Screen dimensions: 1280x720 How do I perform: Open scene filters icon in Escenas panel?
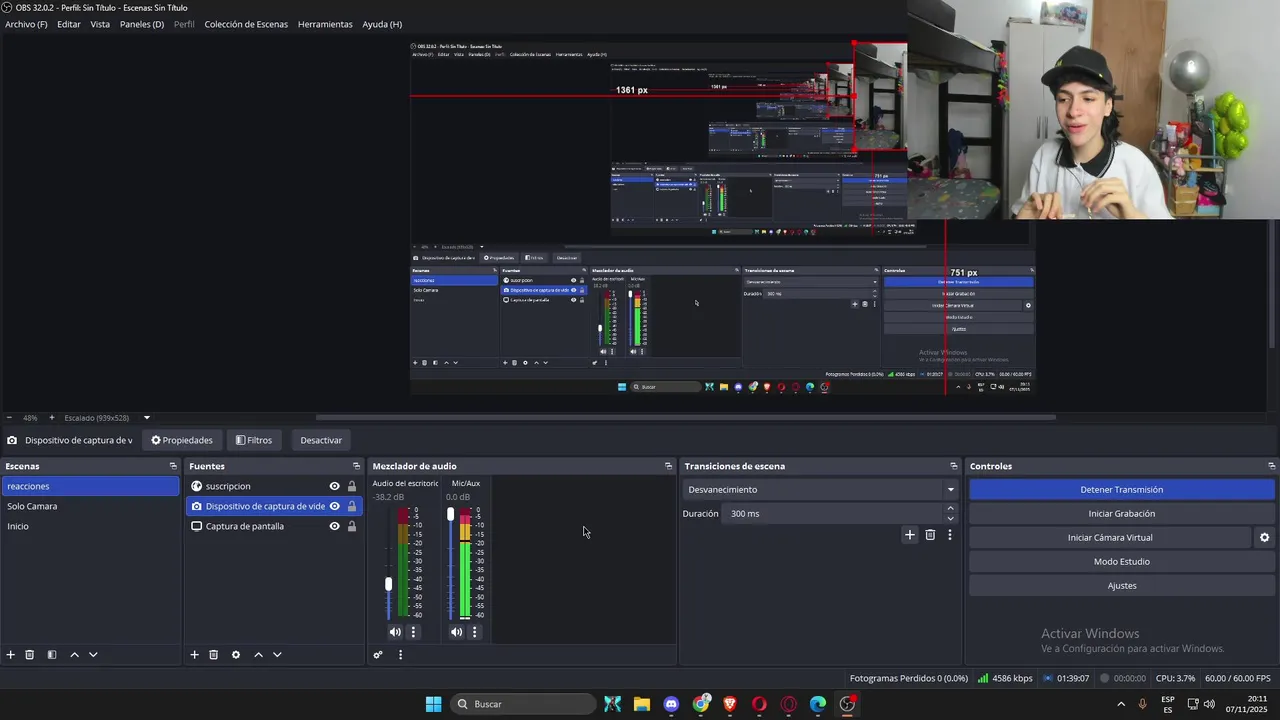click(x=52, y=655)
